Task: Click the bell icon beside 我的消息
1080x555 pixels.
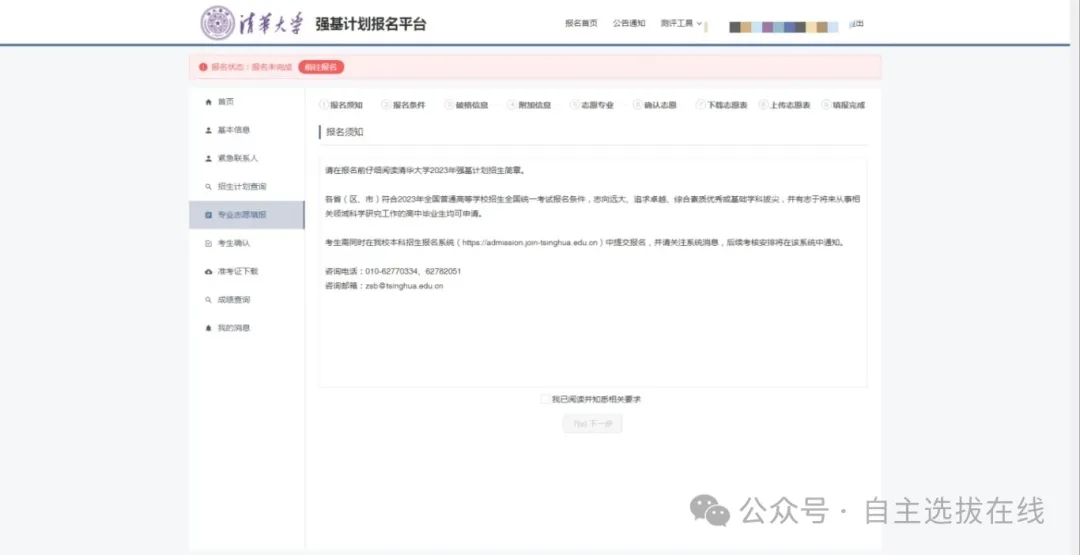Action: (x=208, y=328)
